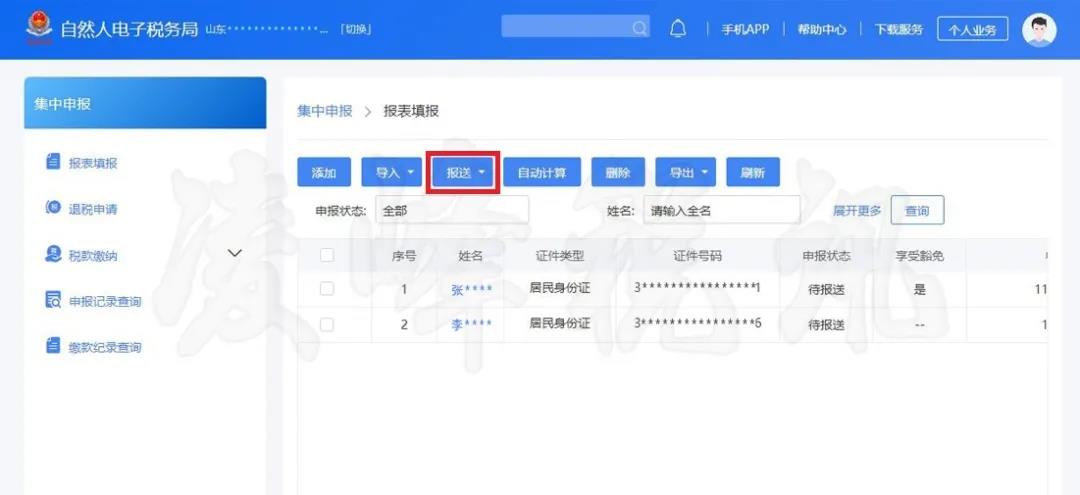Open 退税申请 in the sidebar
This screenshot has width=1080, height=495.
click(x=93, y=209)
